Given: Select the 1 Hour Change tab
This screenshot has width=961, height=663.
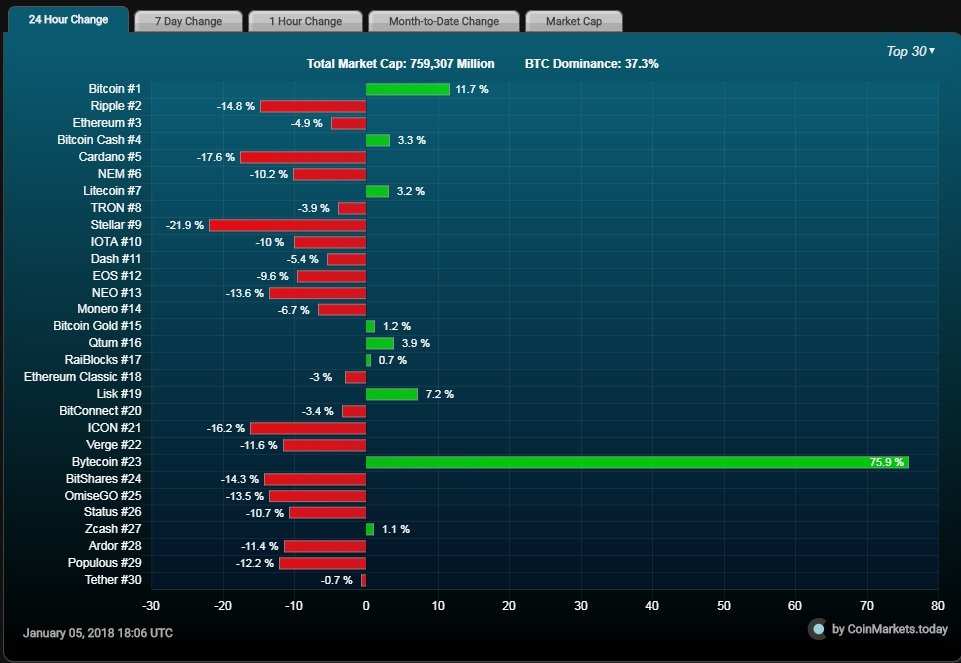Looking at the screenshot, I should (x=305, y=21).
